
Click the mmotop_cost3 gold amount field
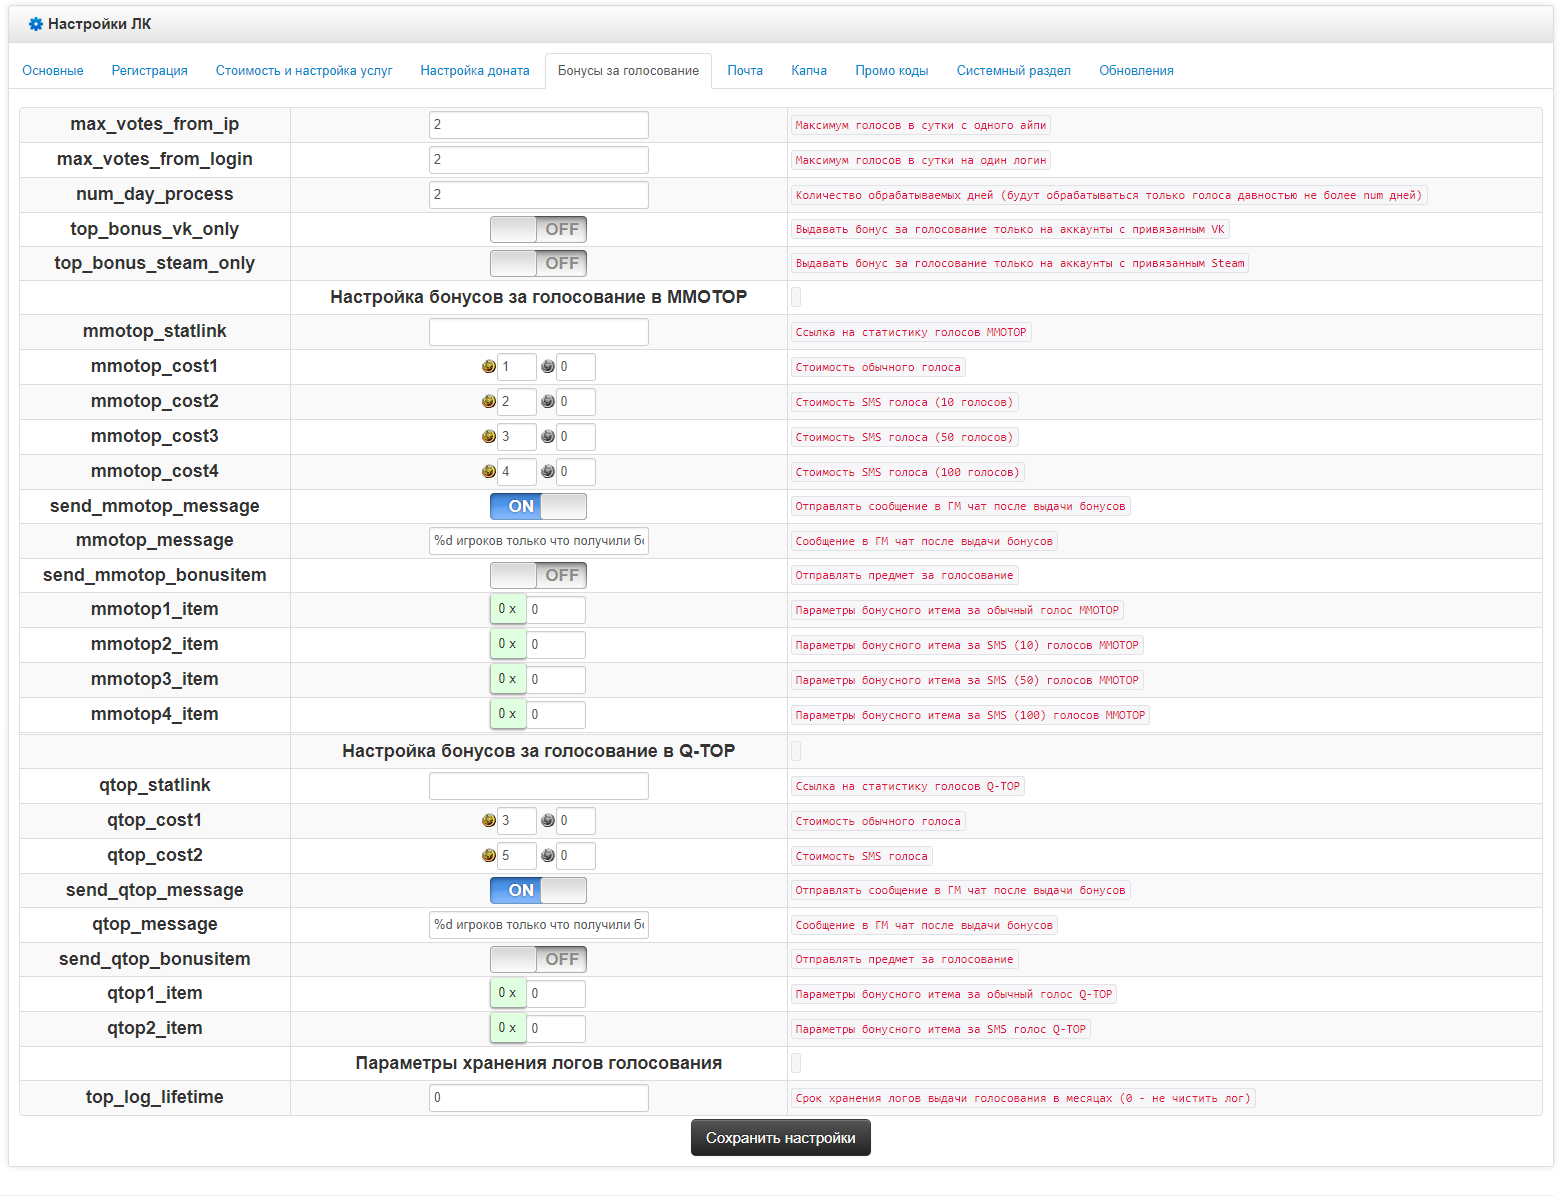(517, 437)
